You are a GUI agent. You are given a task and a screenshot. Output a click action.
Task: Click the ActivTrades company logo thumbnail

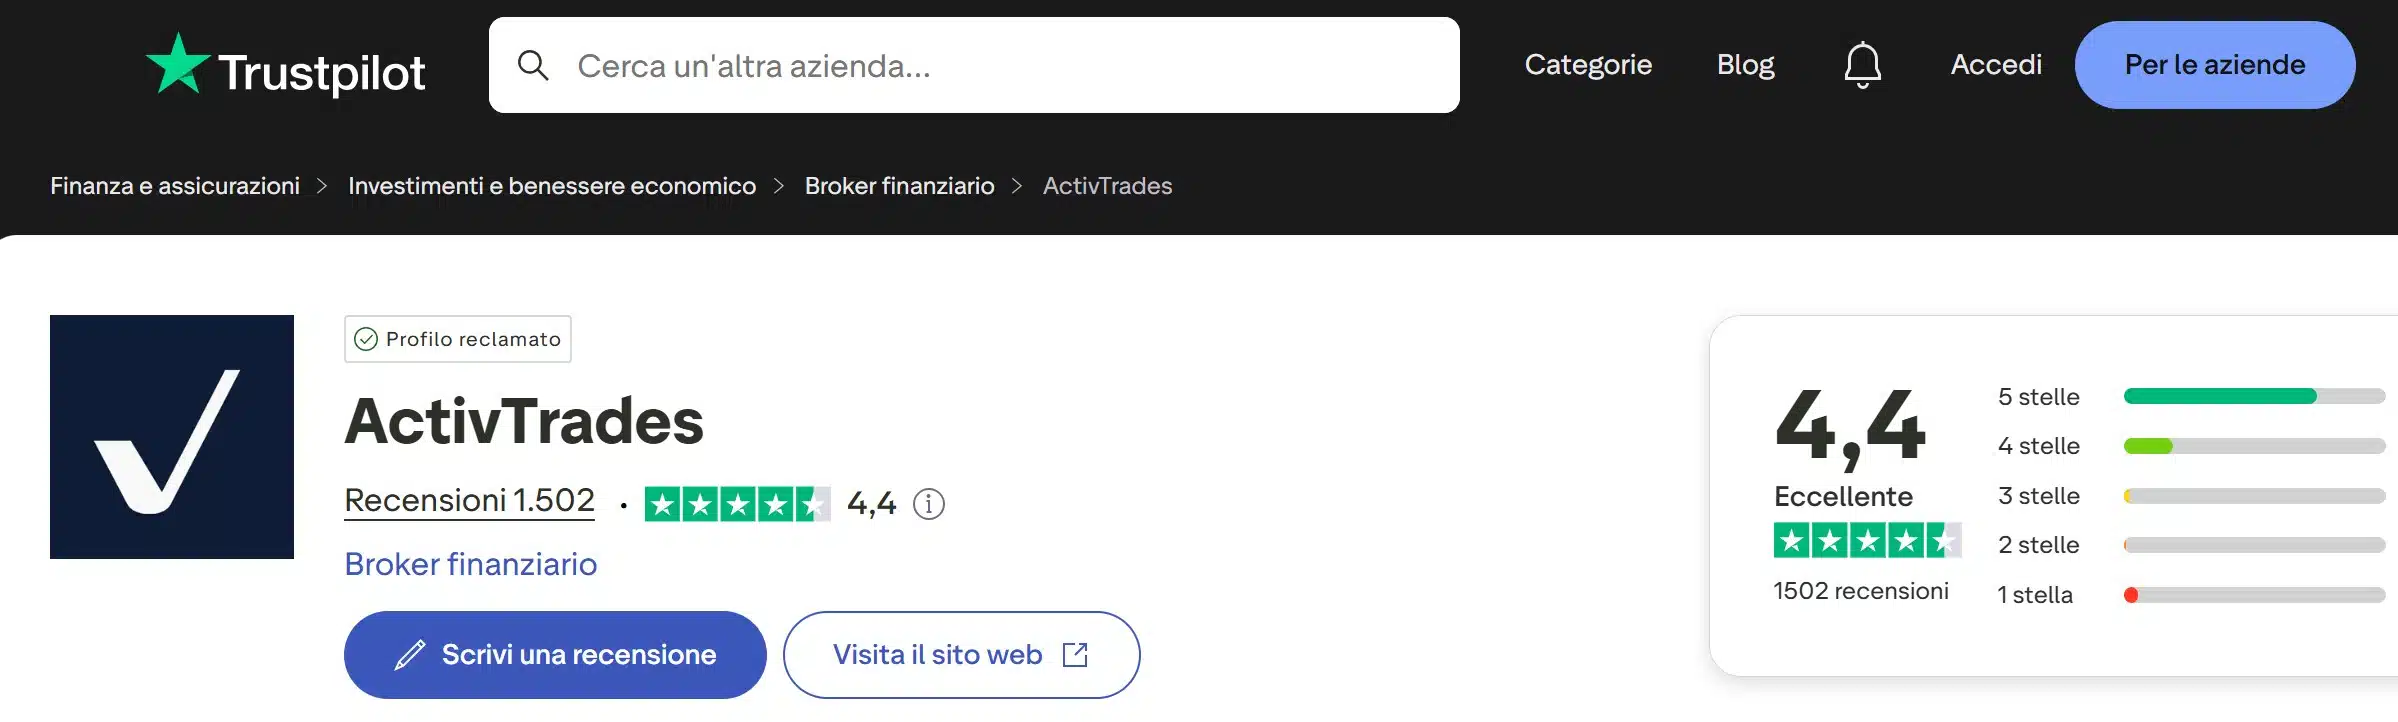click(x=171, y=437)
